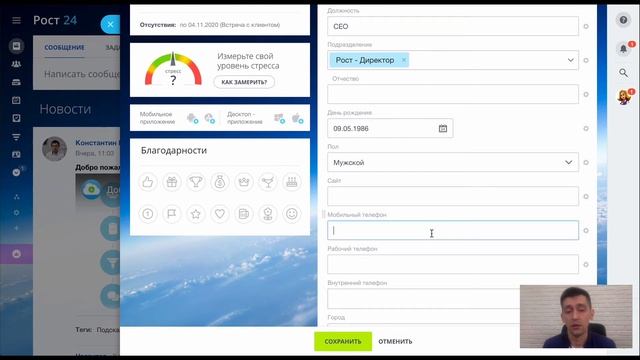Give the thumbs-up gratitude badge
The height and width of the screenshot is (360, 640).
(148, 182)
